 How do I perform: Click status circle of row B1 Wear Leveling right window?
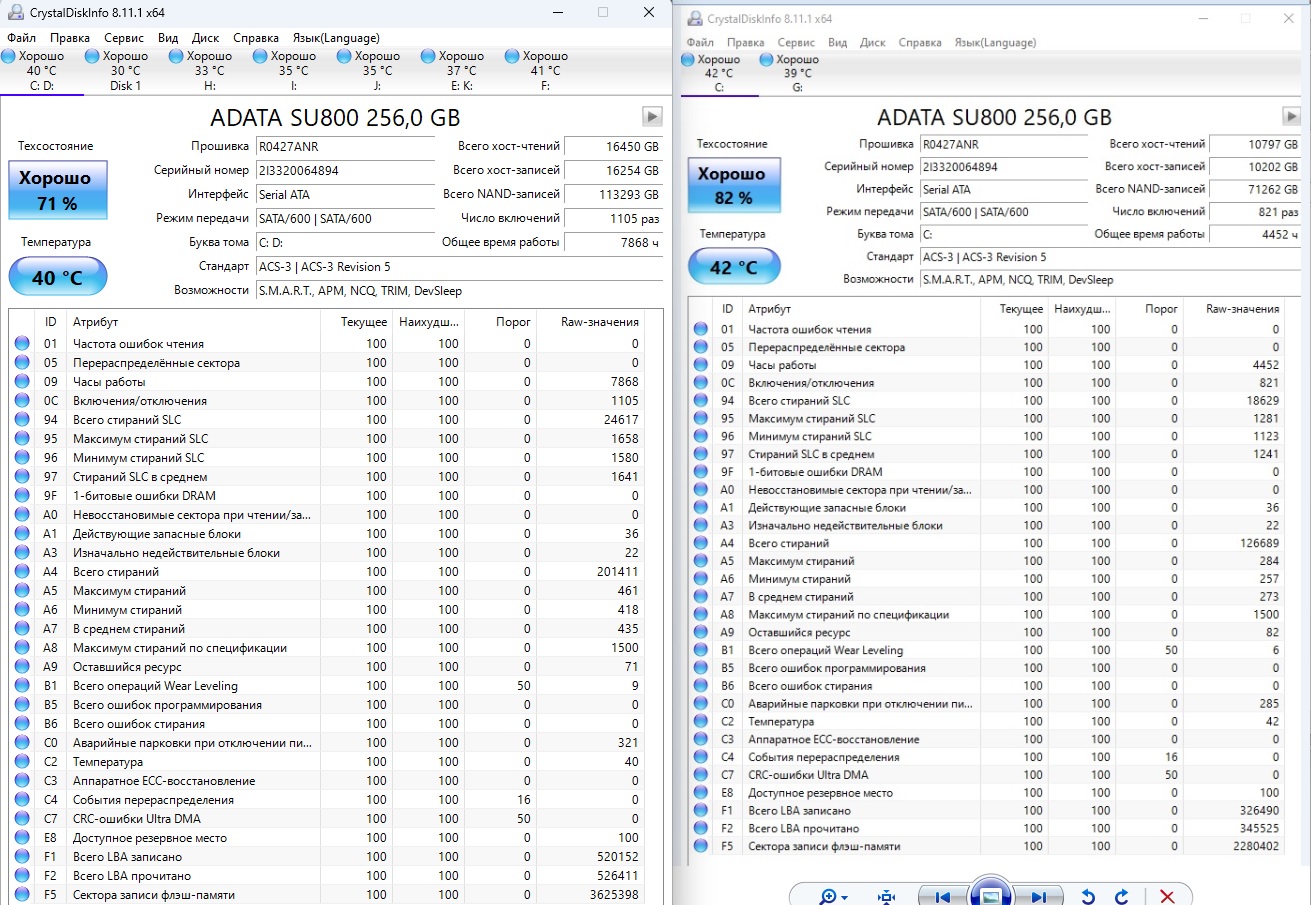700,650
